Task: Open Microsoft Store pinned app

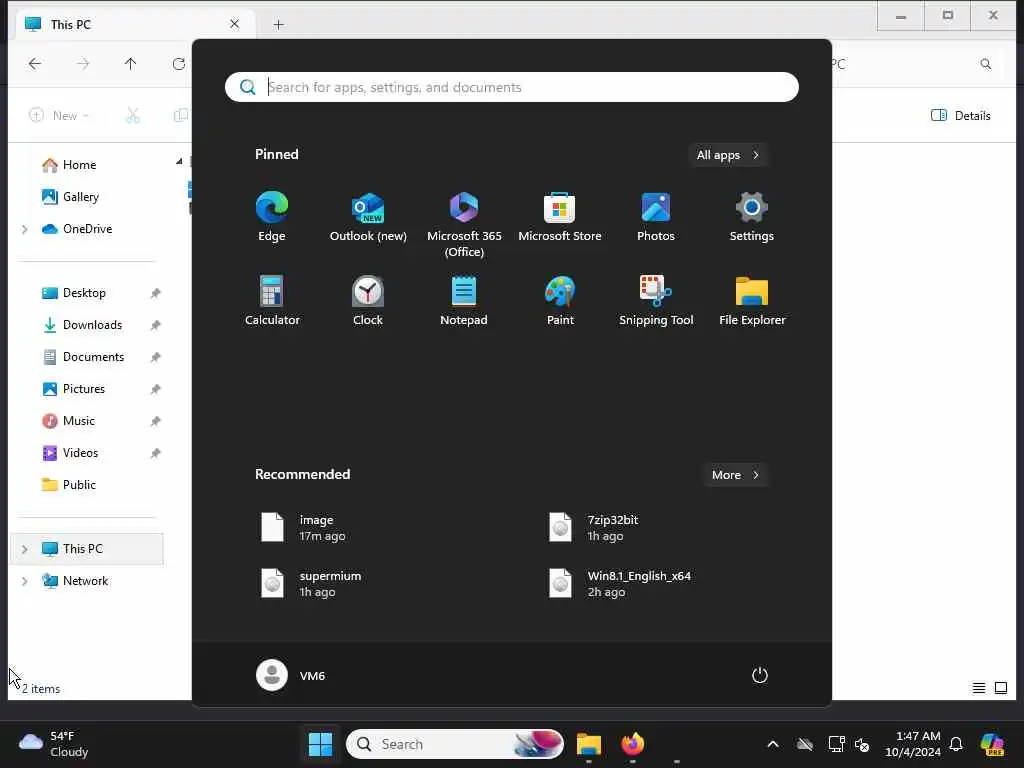Action: click(560, 217)
